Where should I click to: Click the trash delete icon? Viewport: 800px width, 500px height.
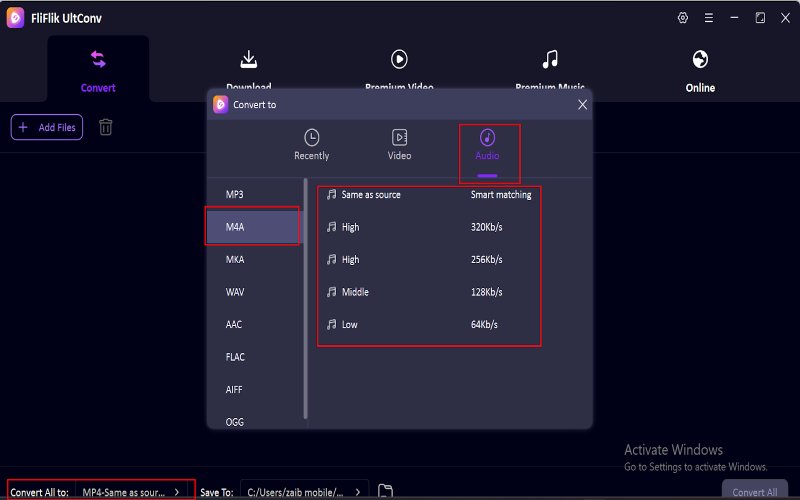(106, 127)
